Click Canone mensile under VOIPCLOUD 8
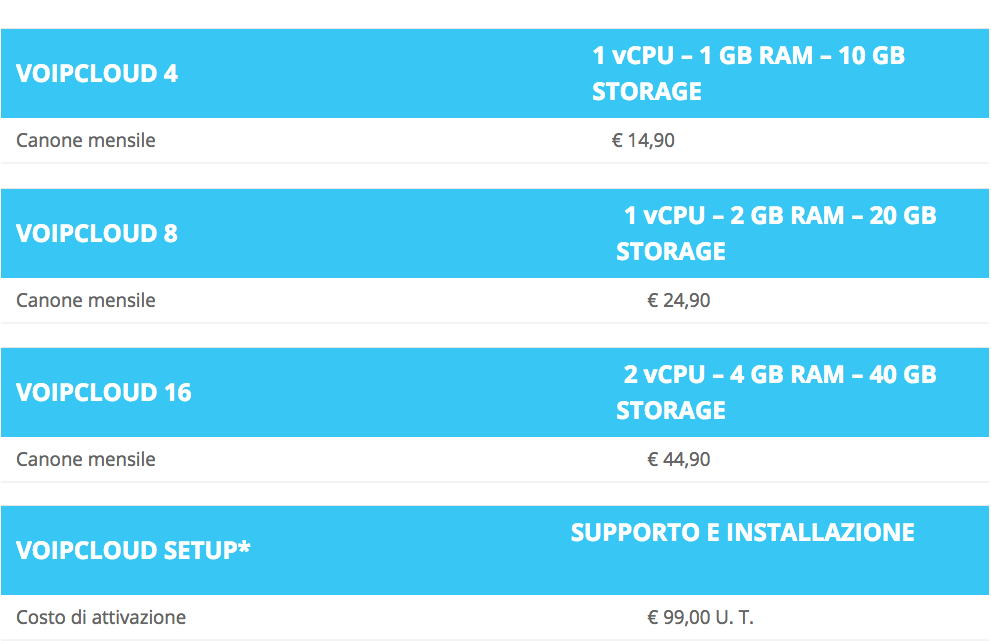The width and height of the screenshot is (991, 641). pos(86,300)
